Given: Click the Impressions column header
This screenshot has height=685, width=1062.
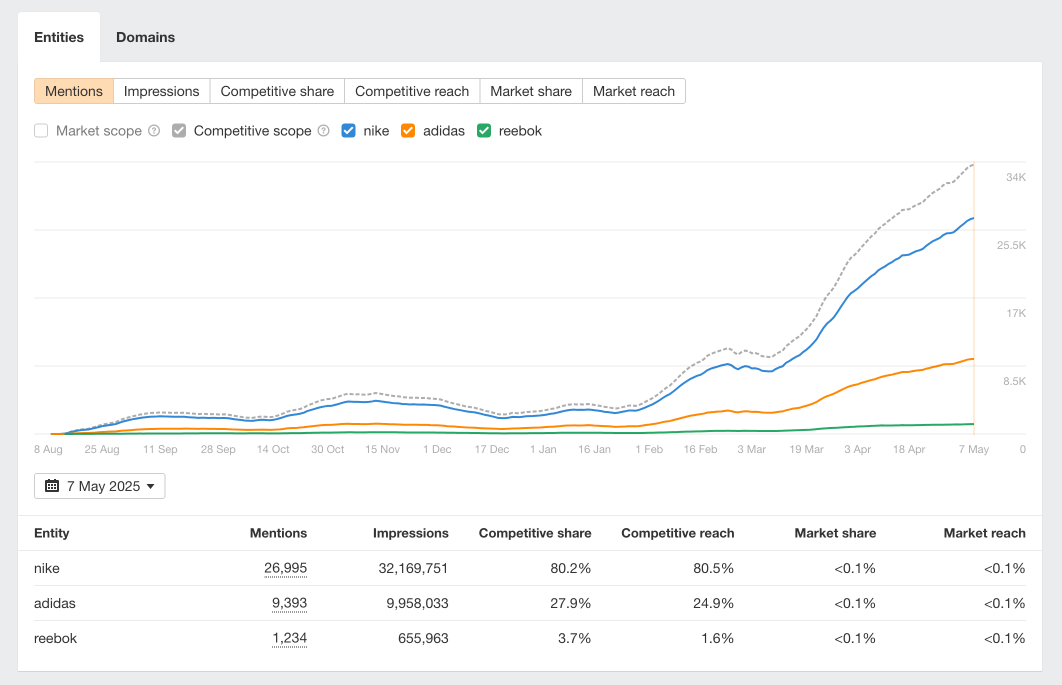Looking at the screenshot, I should [x=410, y=533].
